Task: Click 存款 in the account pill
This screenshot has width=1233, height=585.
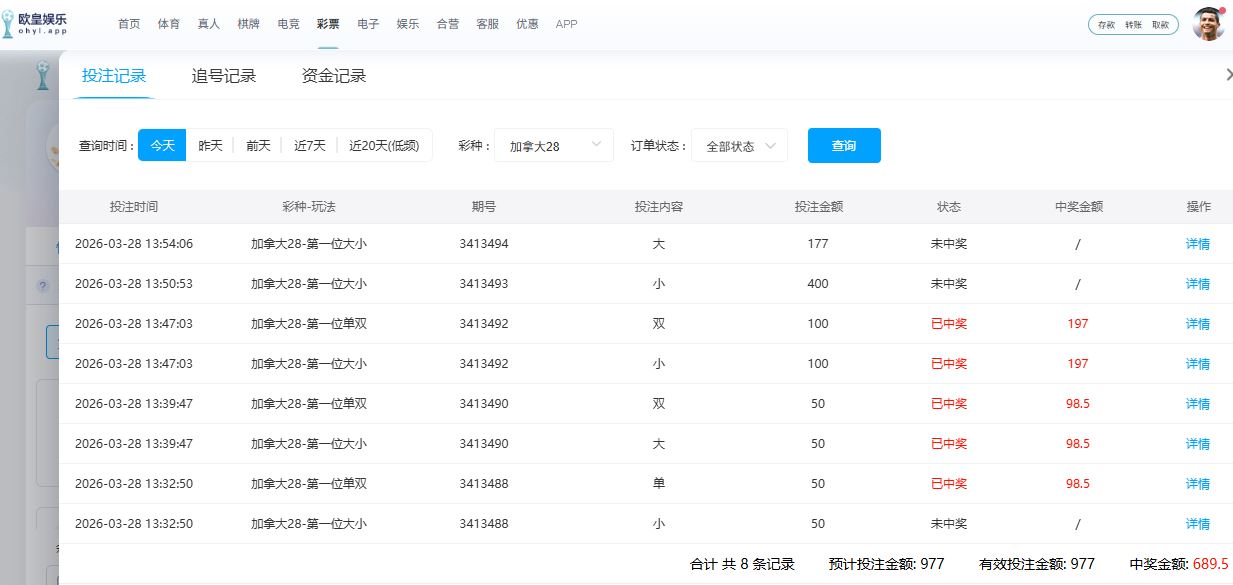Action: pyautogui.click(x=1106, y=25)
